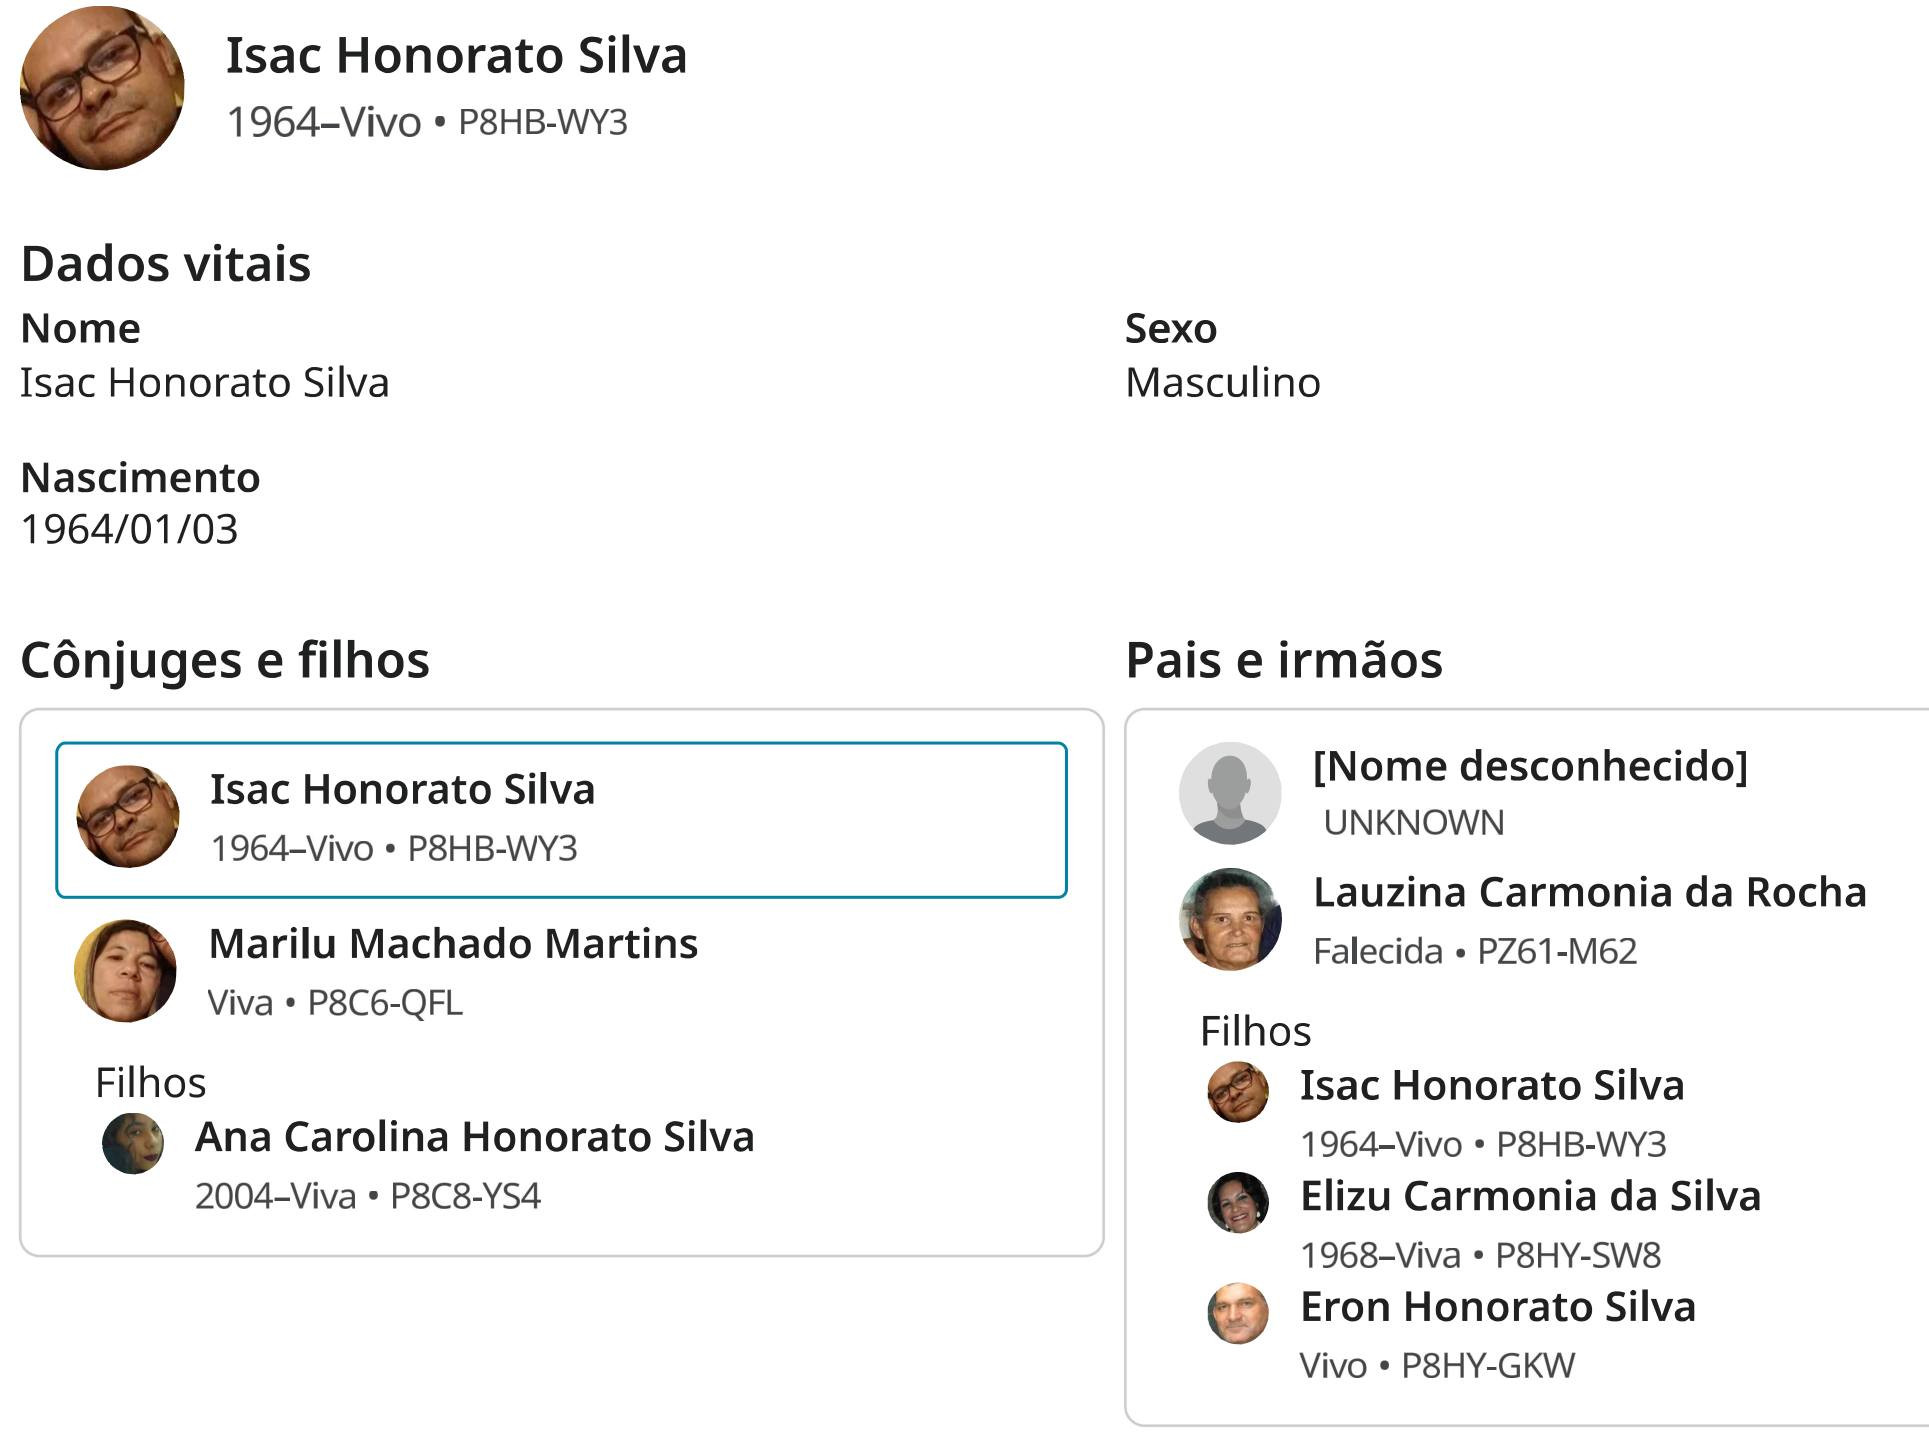The image size is (1929, 1438).
Task: Open the Eron Honorato Silva name link
Action: click(x=1498, y=1307)
